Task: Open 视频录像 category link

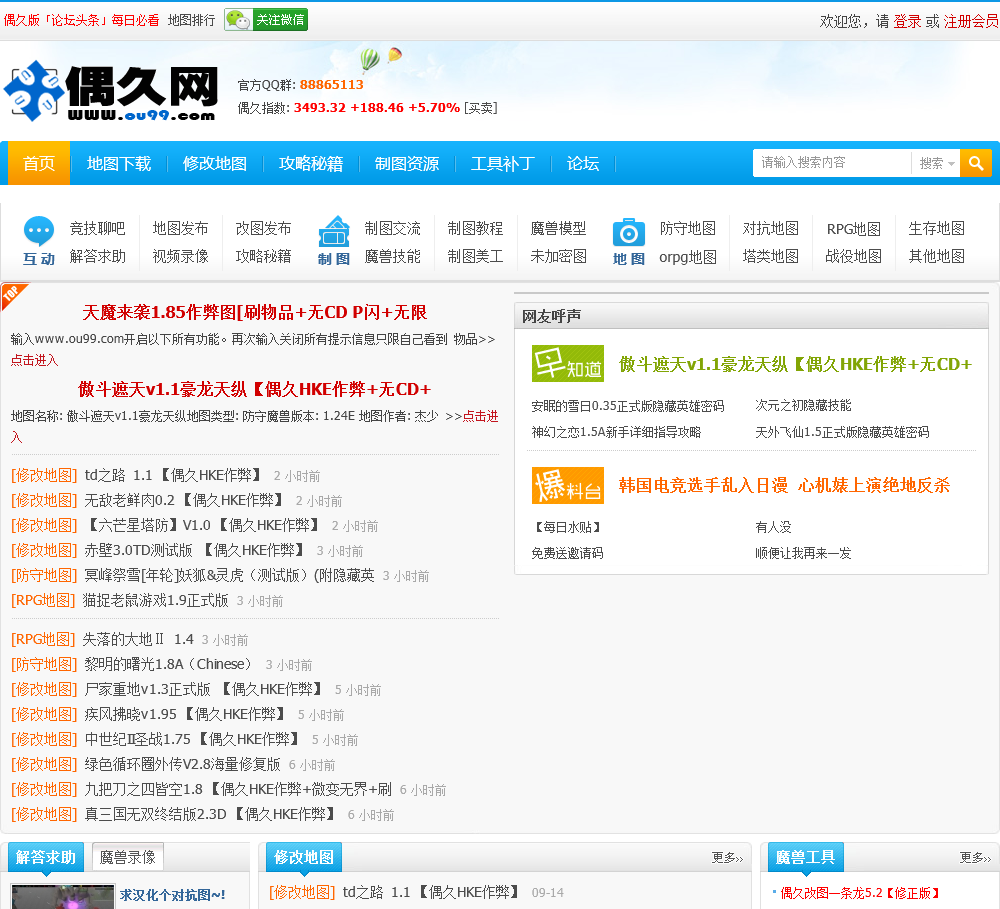Action: 180,256
